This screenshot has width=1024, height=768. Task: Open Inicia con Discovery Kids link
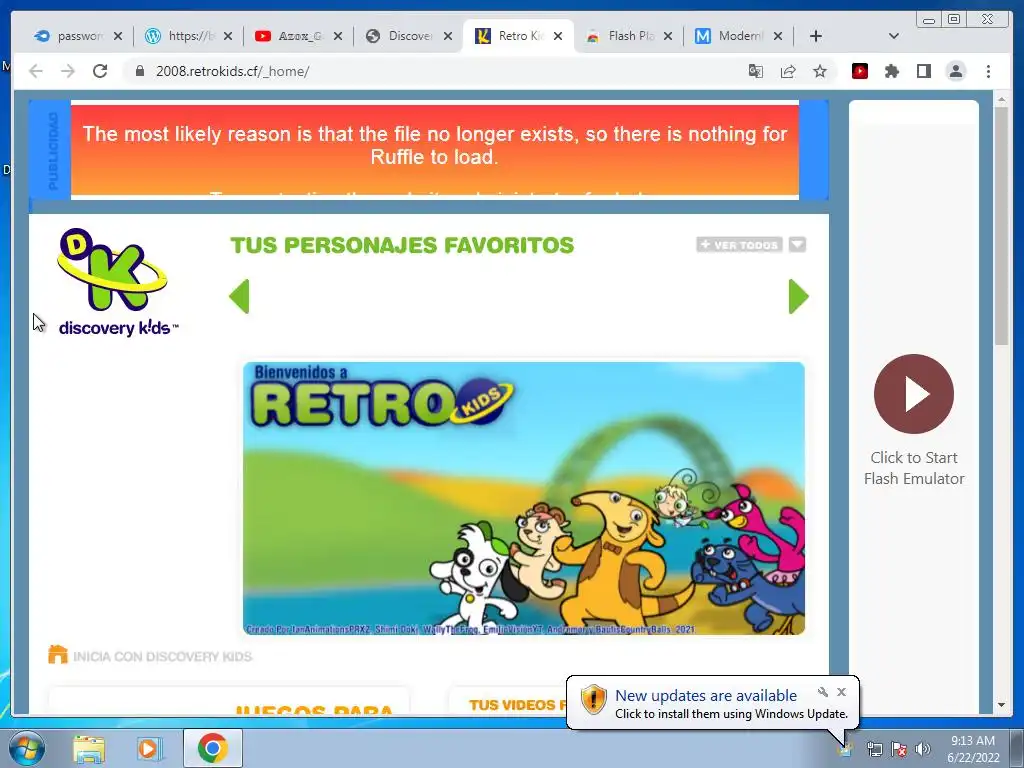162,656
